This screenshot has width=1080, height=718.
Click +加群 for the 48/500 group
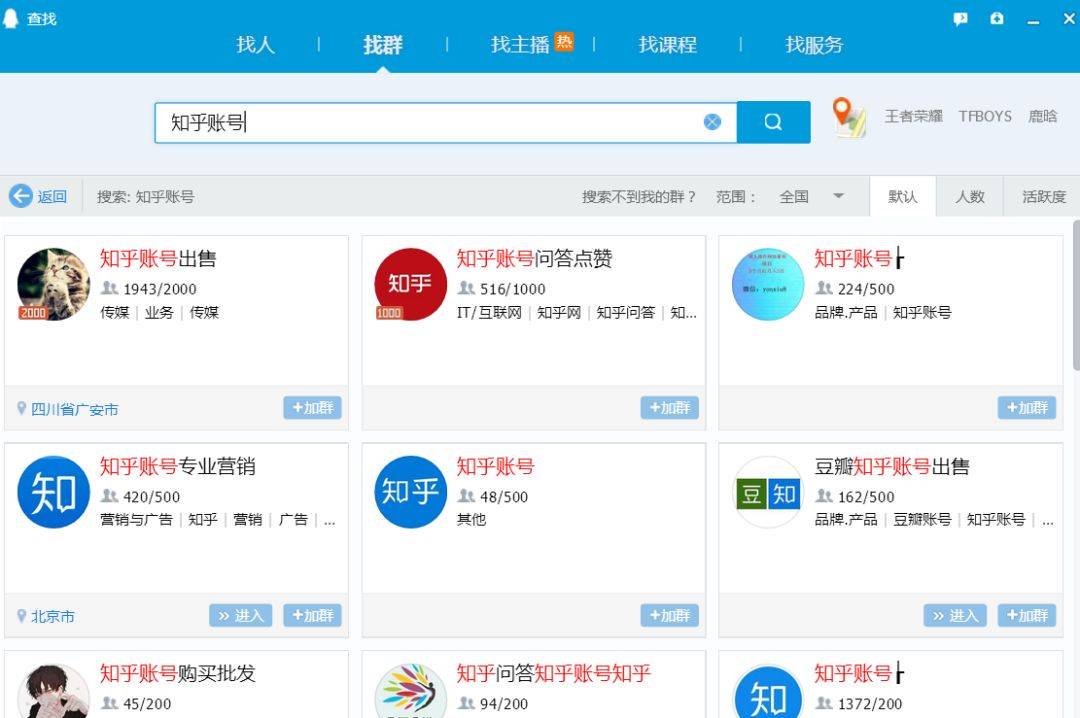point(669,615)
